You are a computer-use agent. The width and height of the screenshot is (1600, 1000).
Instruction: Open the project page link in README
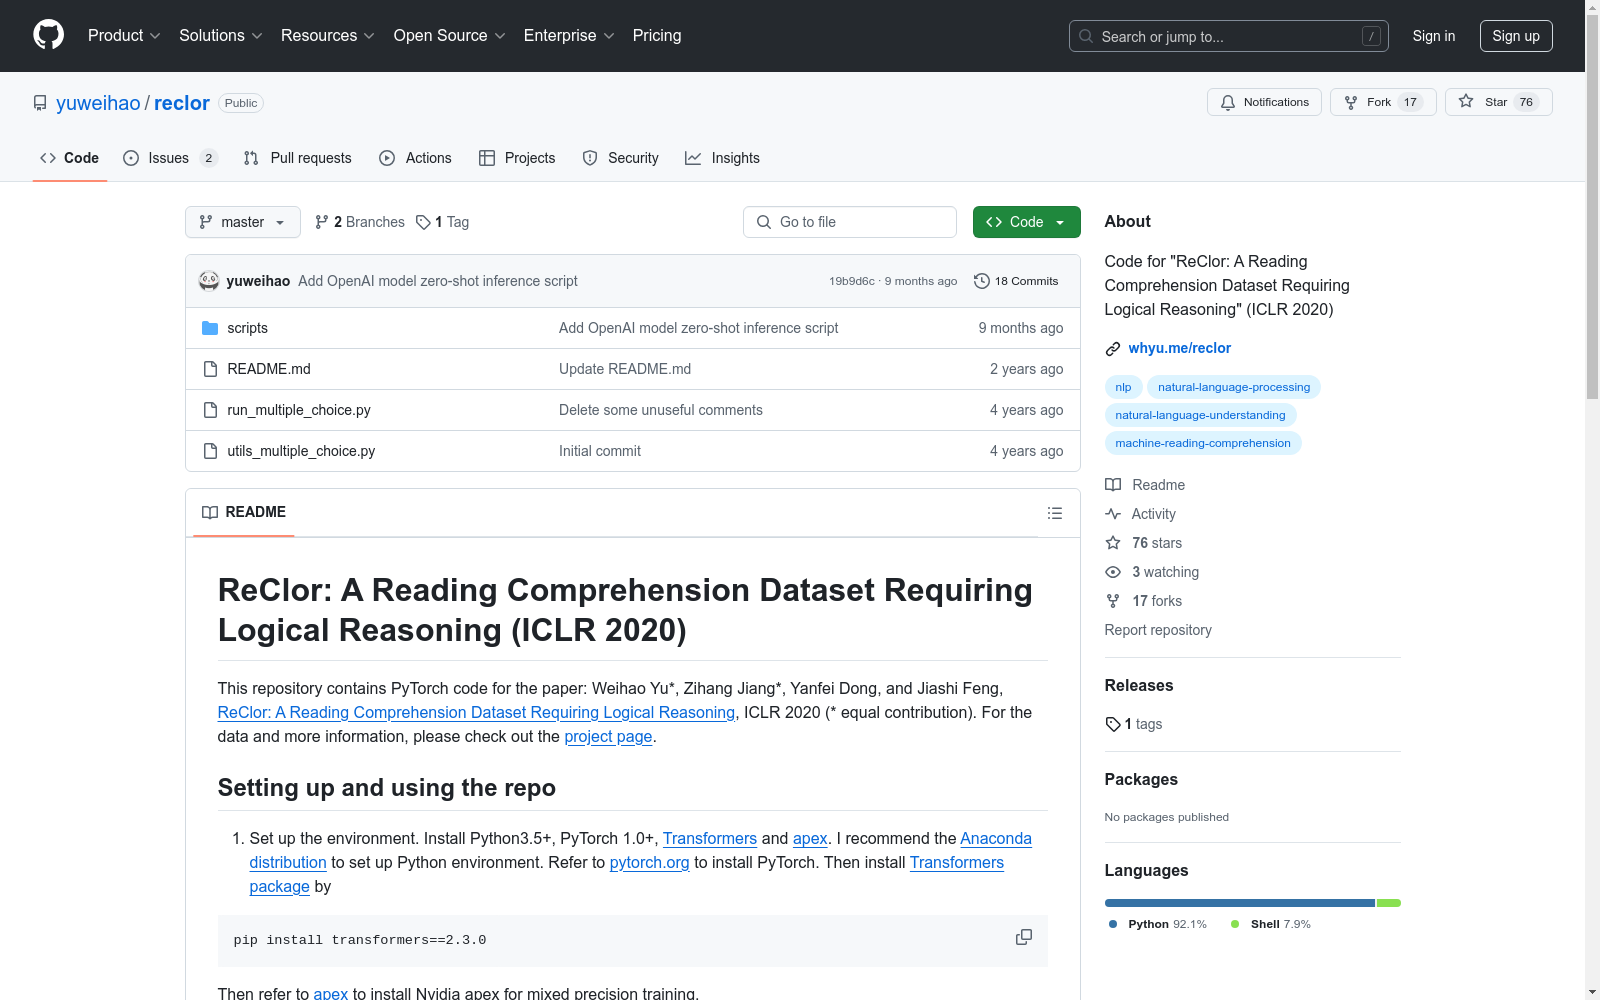point(608,736)
